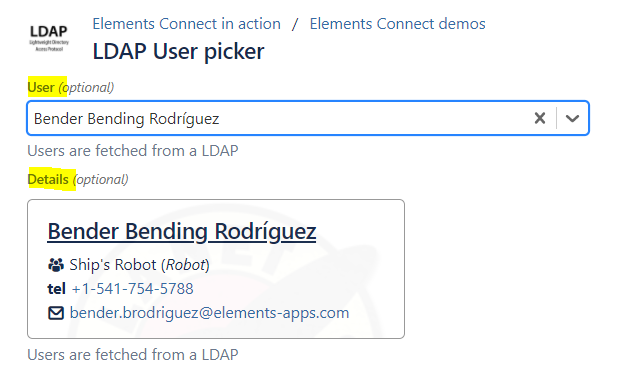621x371 pixels.
Task: Open Elements Connect in action breadcrumb
Action: coord(187,24)
